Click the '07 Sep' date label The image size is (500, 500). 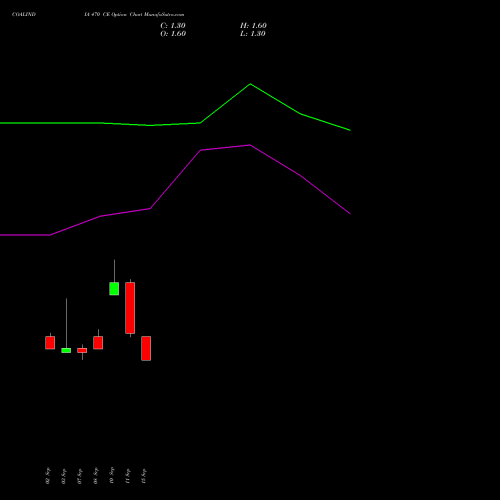click(x=80, y=476)
